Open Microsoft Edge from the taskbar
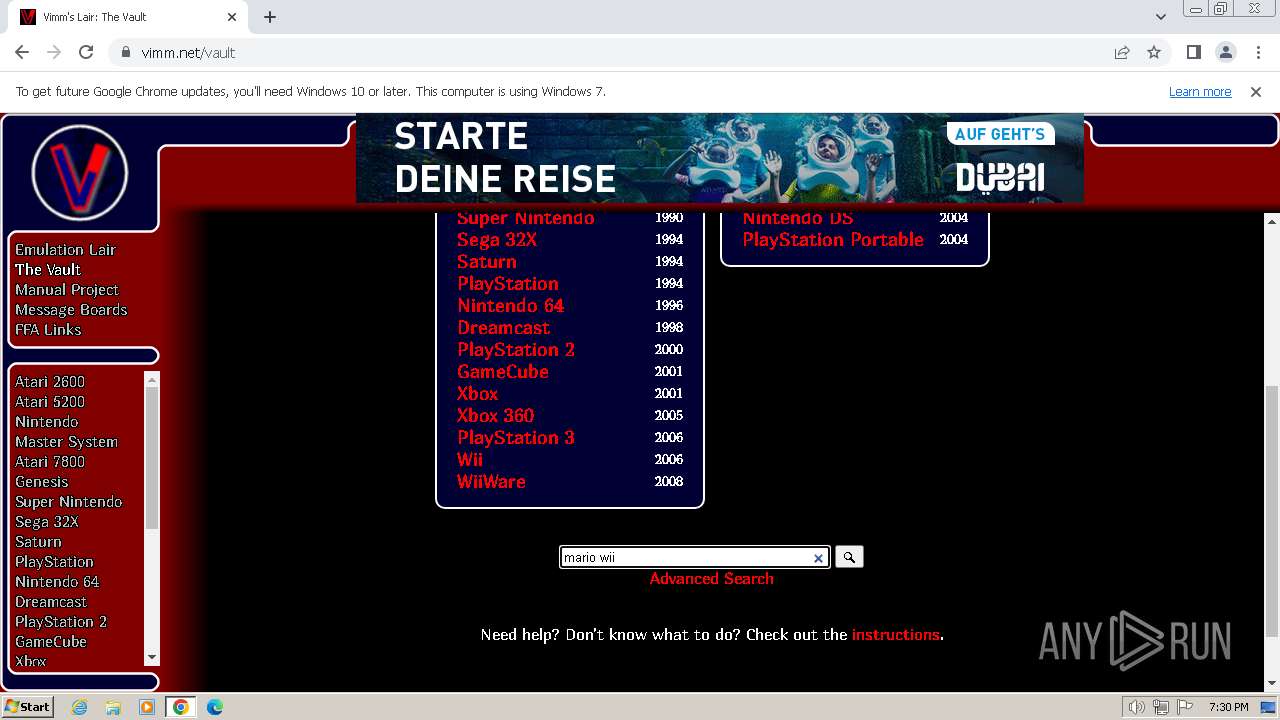 [215, 707]
